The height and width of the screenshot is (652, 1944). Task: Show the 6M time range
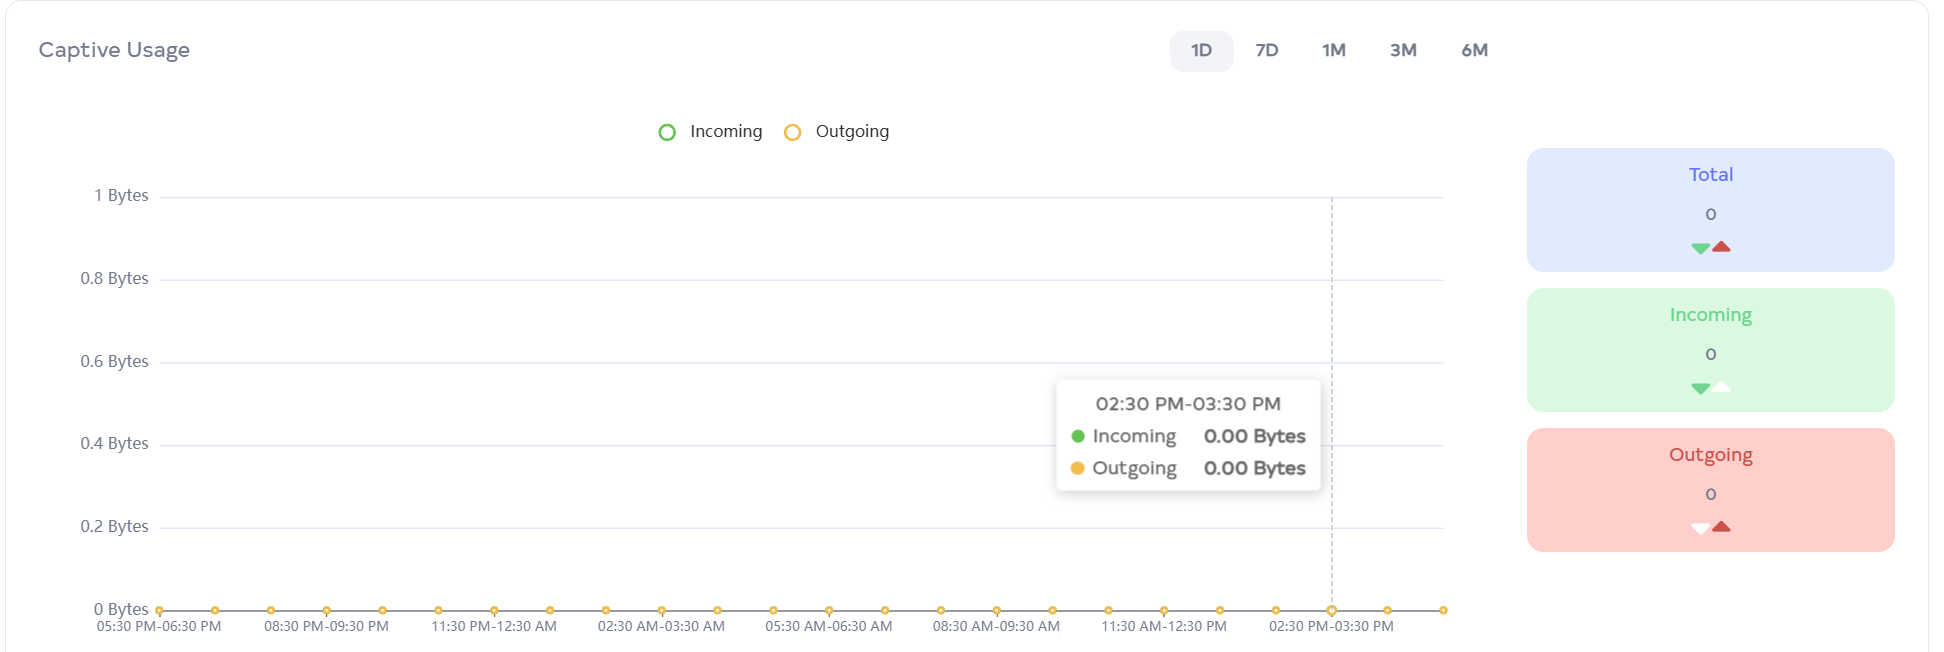pos(1474,51)
